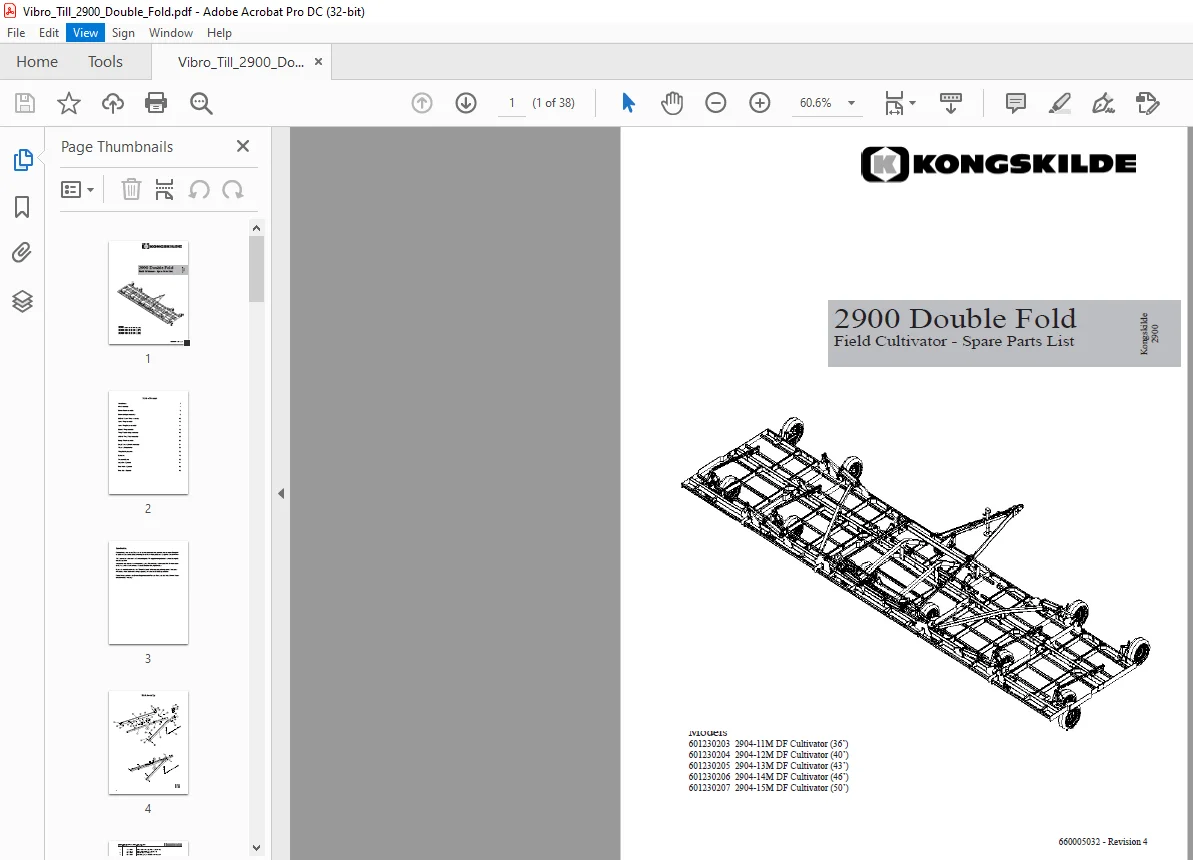Choose the Selection arrow tool
The width and height of the screenshot is (1193, 860).
(x=628, y=103)
